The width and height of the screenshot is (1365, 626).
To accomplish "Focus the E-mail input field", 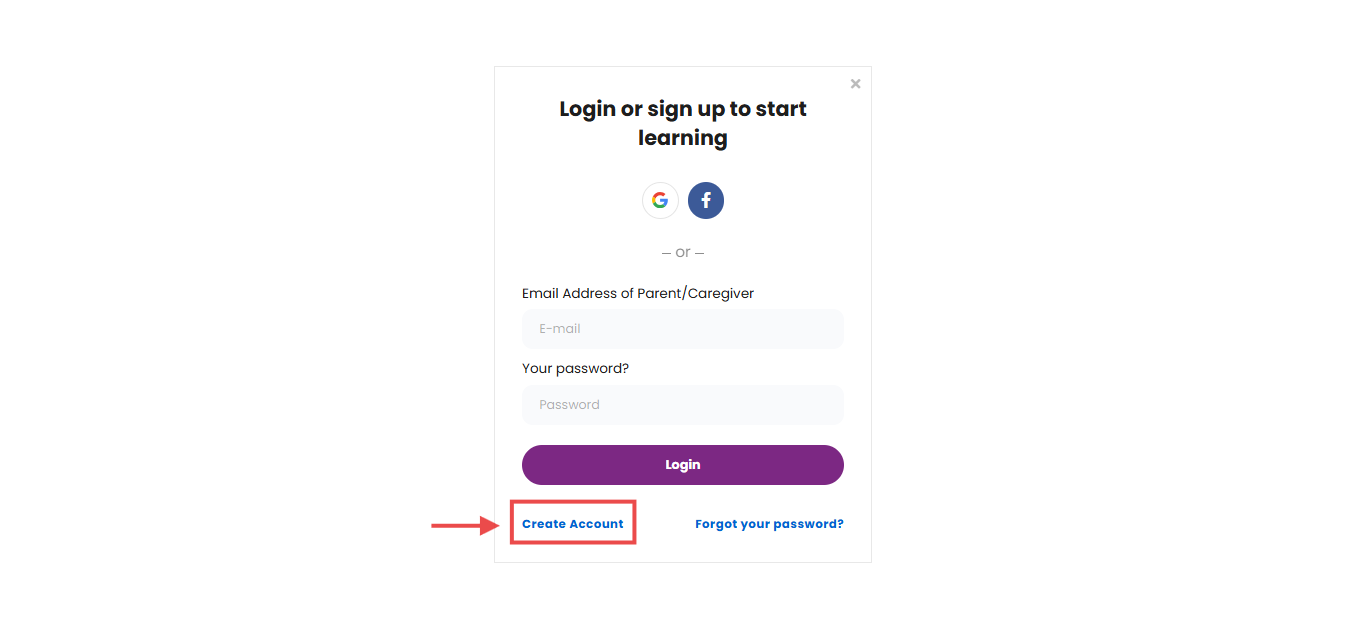I will (683, 329).
